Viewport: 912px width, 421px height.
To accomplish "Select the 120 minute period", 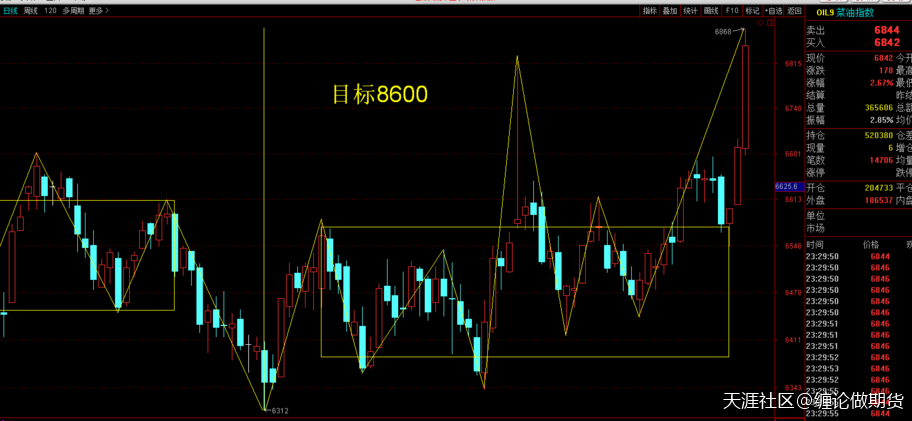I will pyautogui.click(x=51, y=11).
